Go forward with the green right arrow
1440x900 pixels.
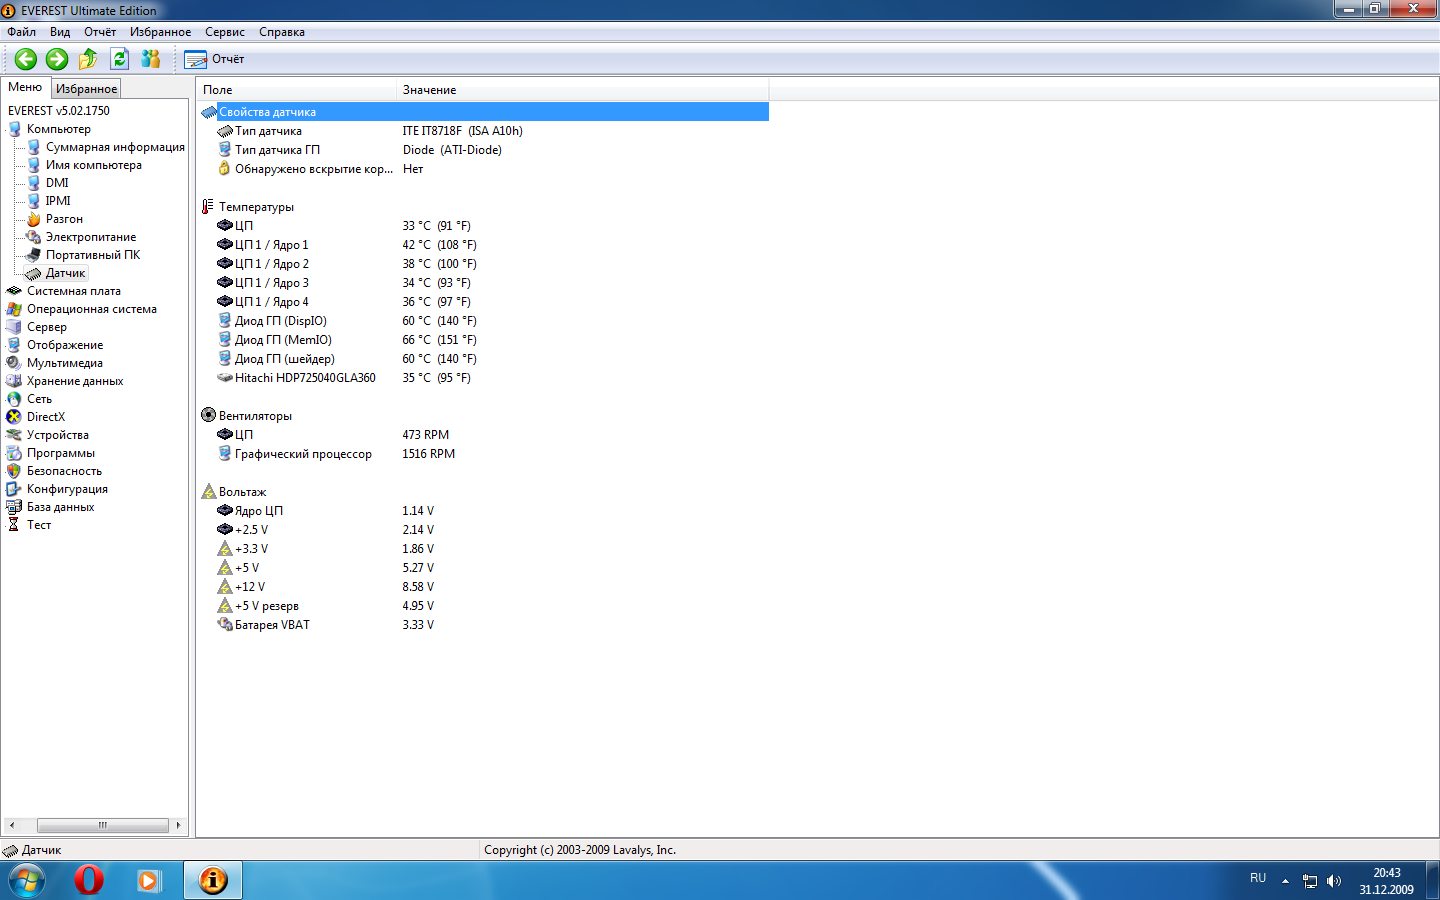(57, 59)
